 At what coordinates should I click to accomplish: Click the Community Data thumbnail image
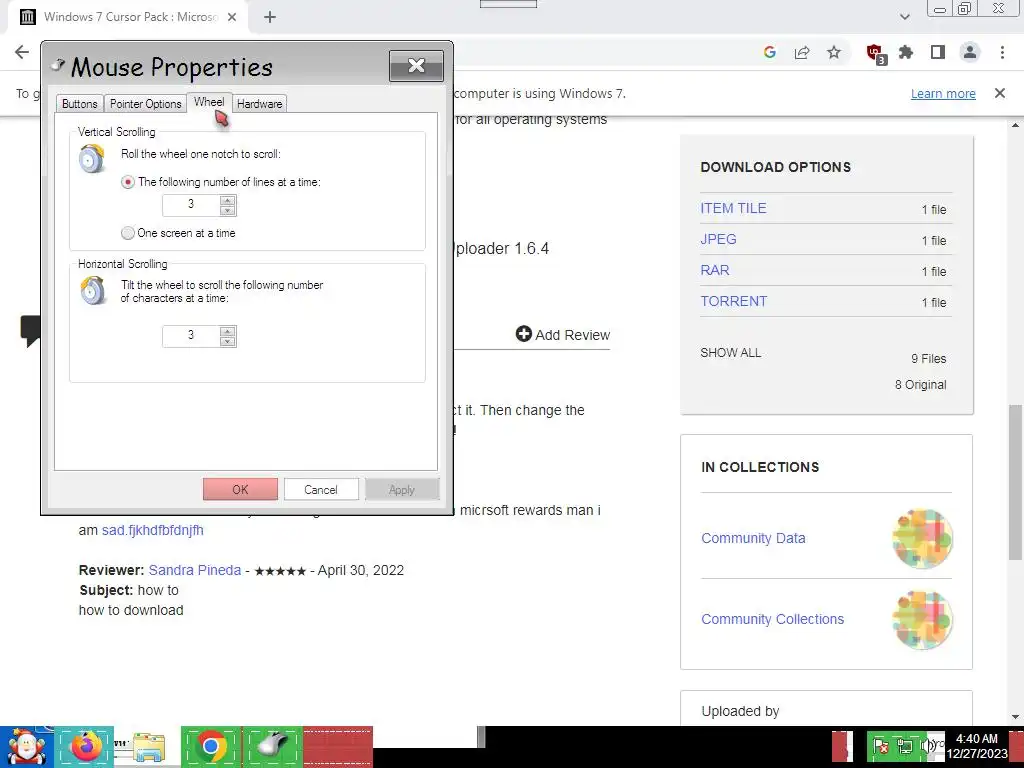[x=922, y=538]
